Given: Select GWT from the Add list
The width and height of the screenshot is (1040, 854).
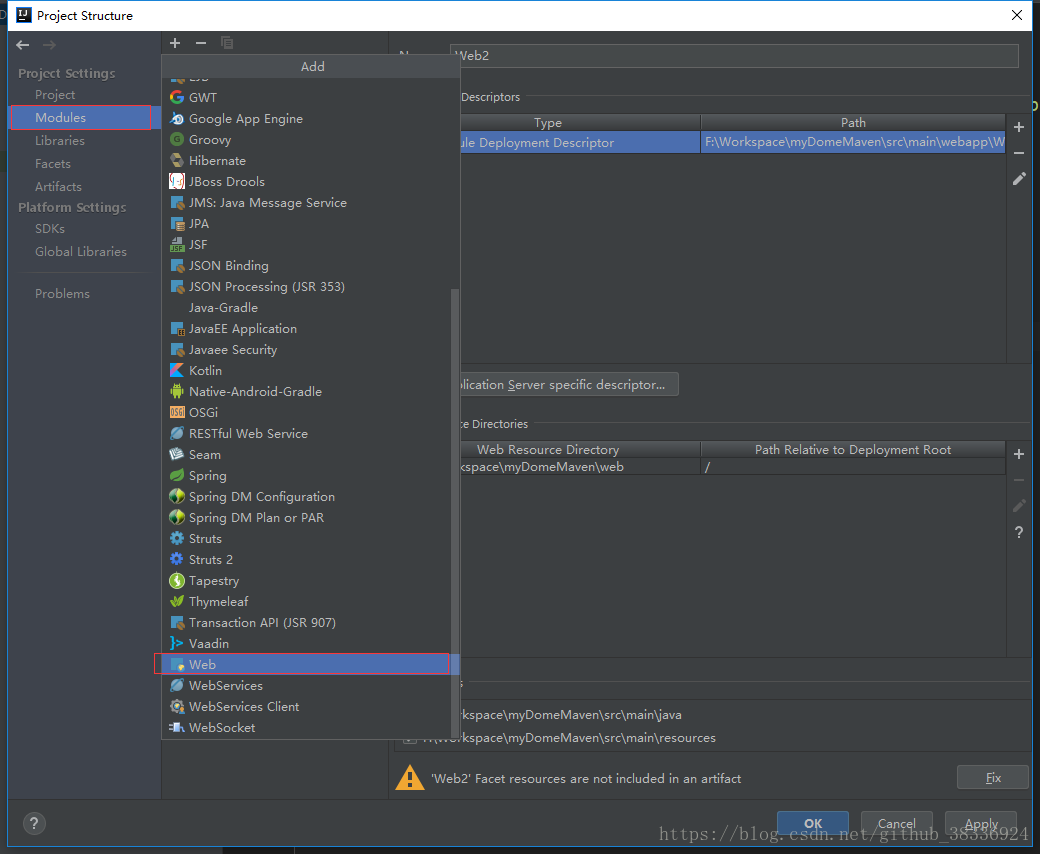Looking at the screenshot, I should click(x=305, y=97).
